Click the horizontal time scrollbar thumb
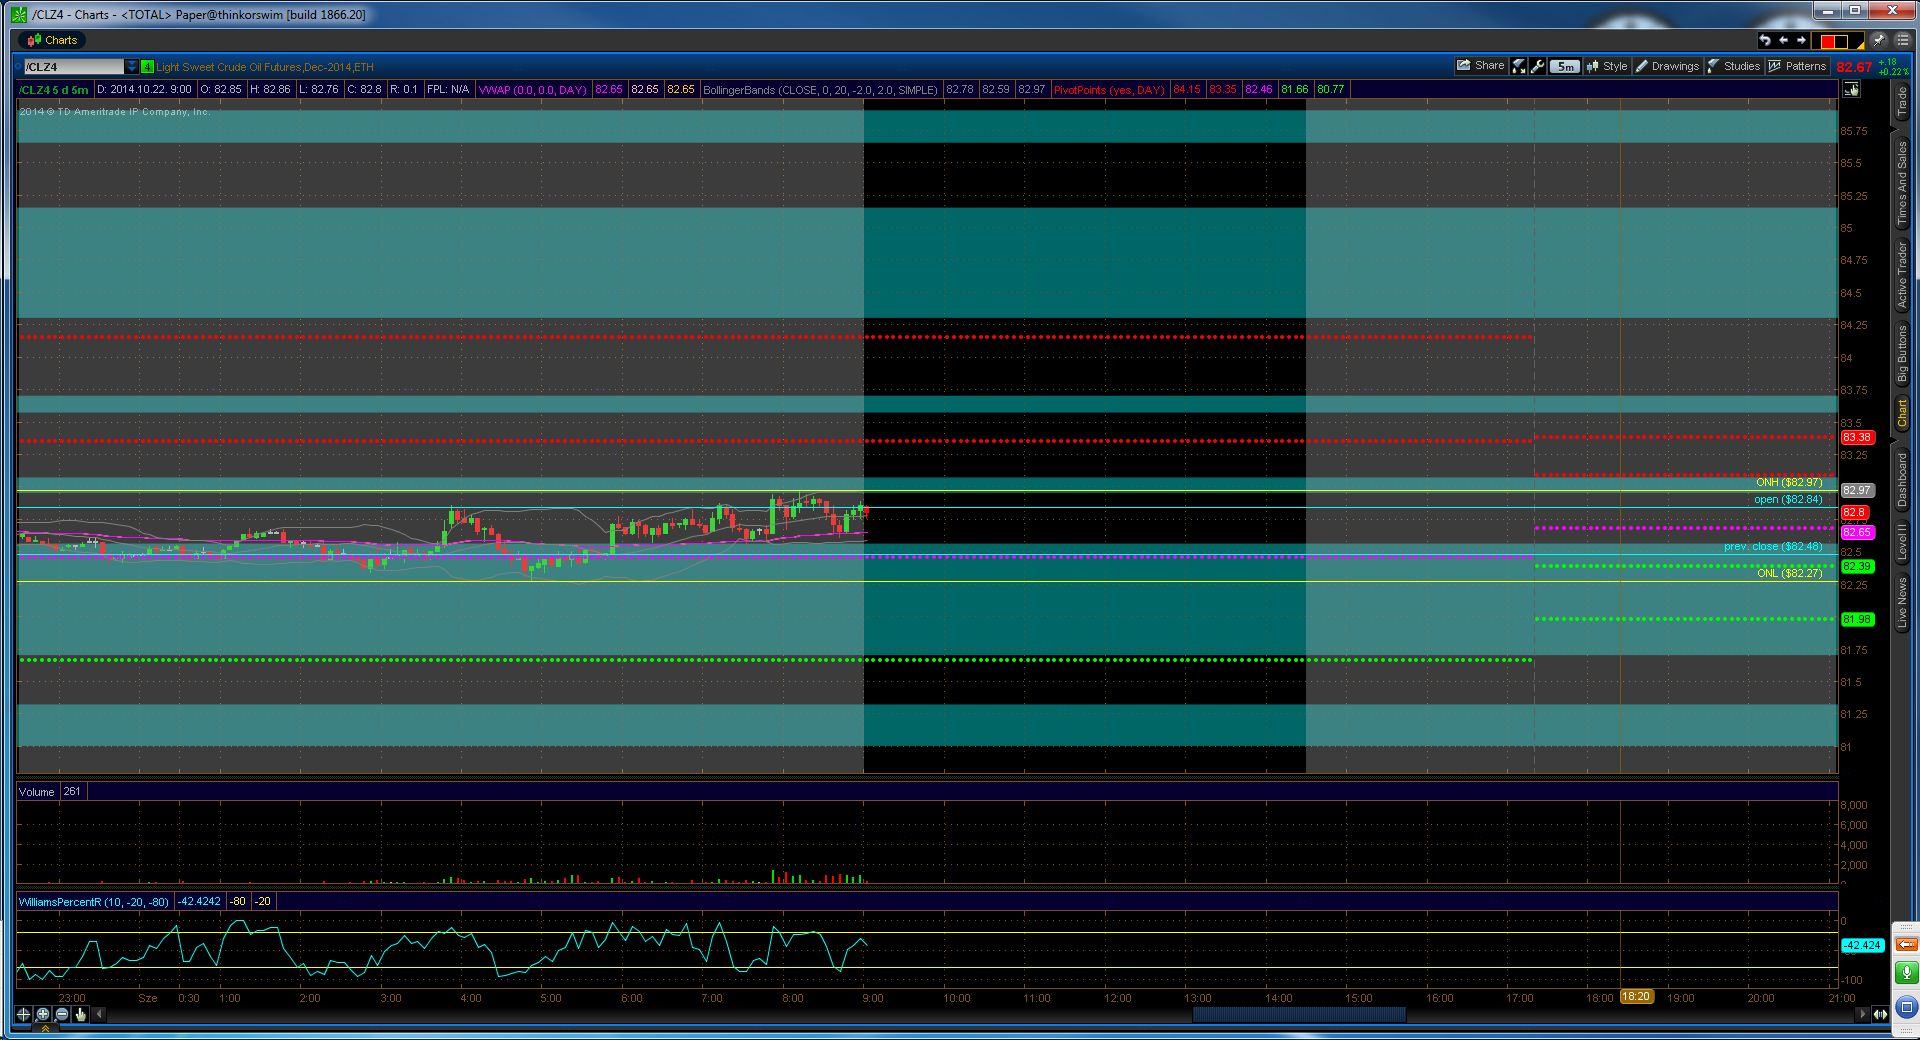1920x1040 pixels. point(1299,1014)
